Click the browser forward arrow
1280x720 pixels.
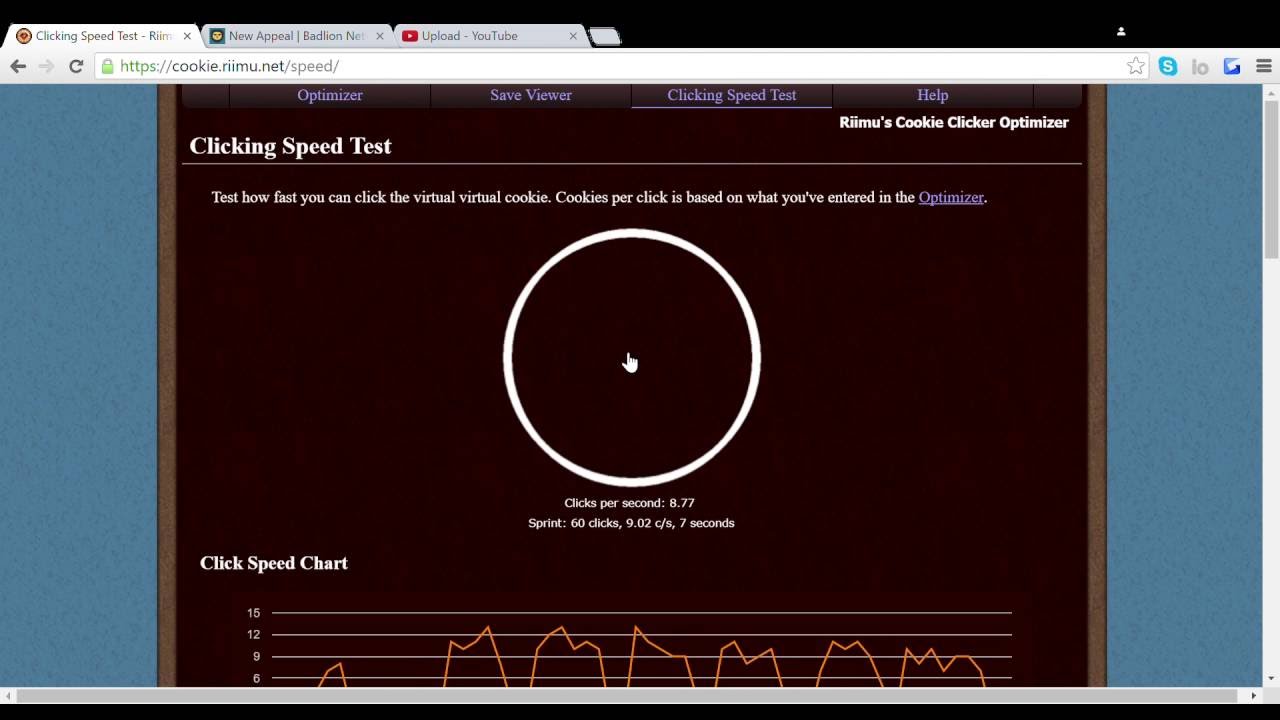click(x=46, y=66)
